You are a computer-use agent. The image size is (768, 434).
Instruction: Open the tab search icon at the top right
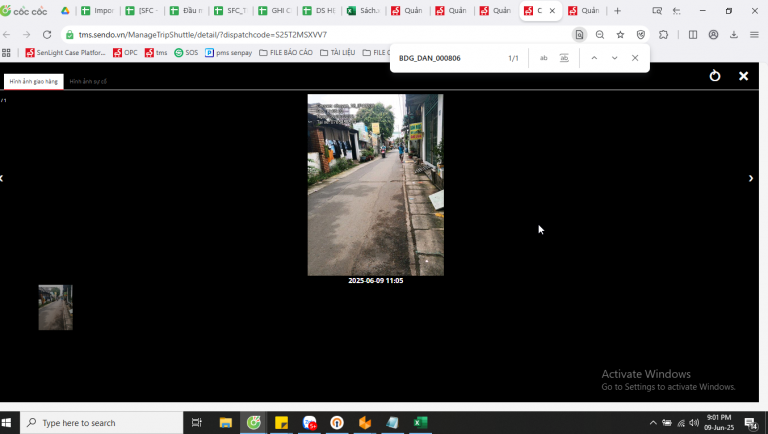click(657, 11)
